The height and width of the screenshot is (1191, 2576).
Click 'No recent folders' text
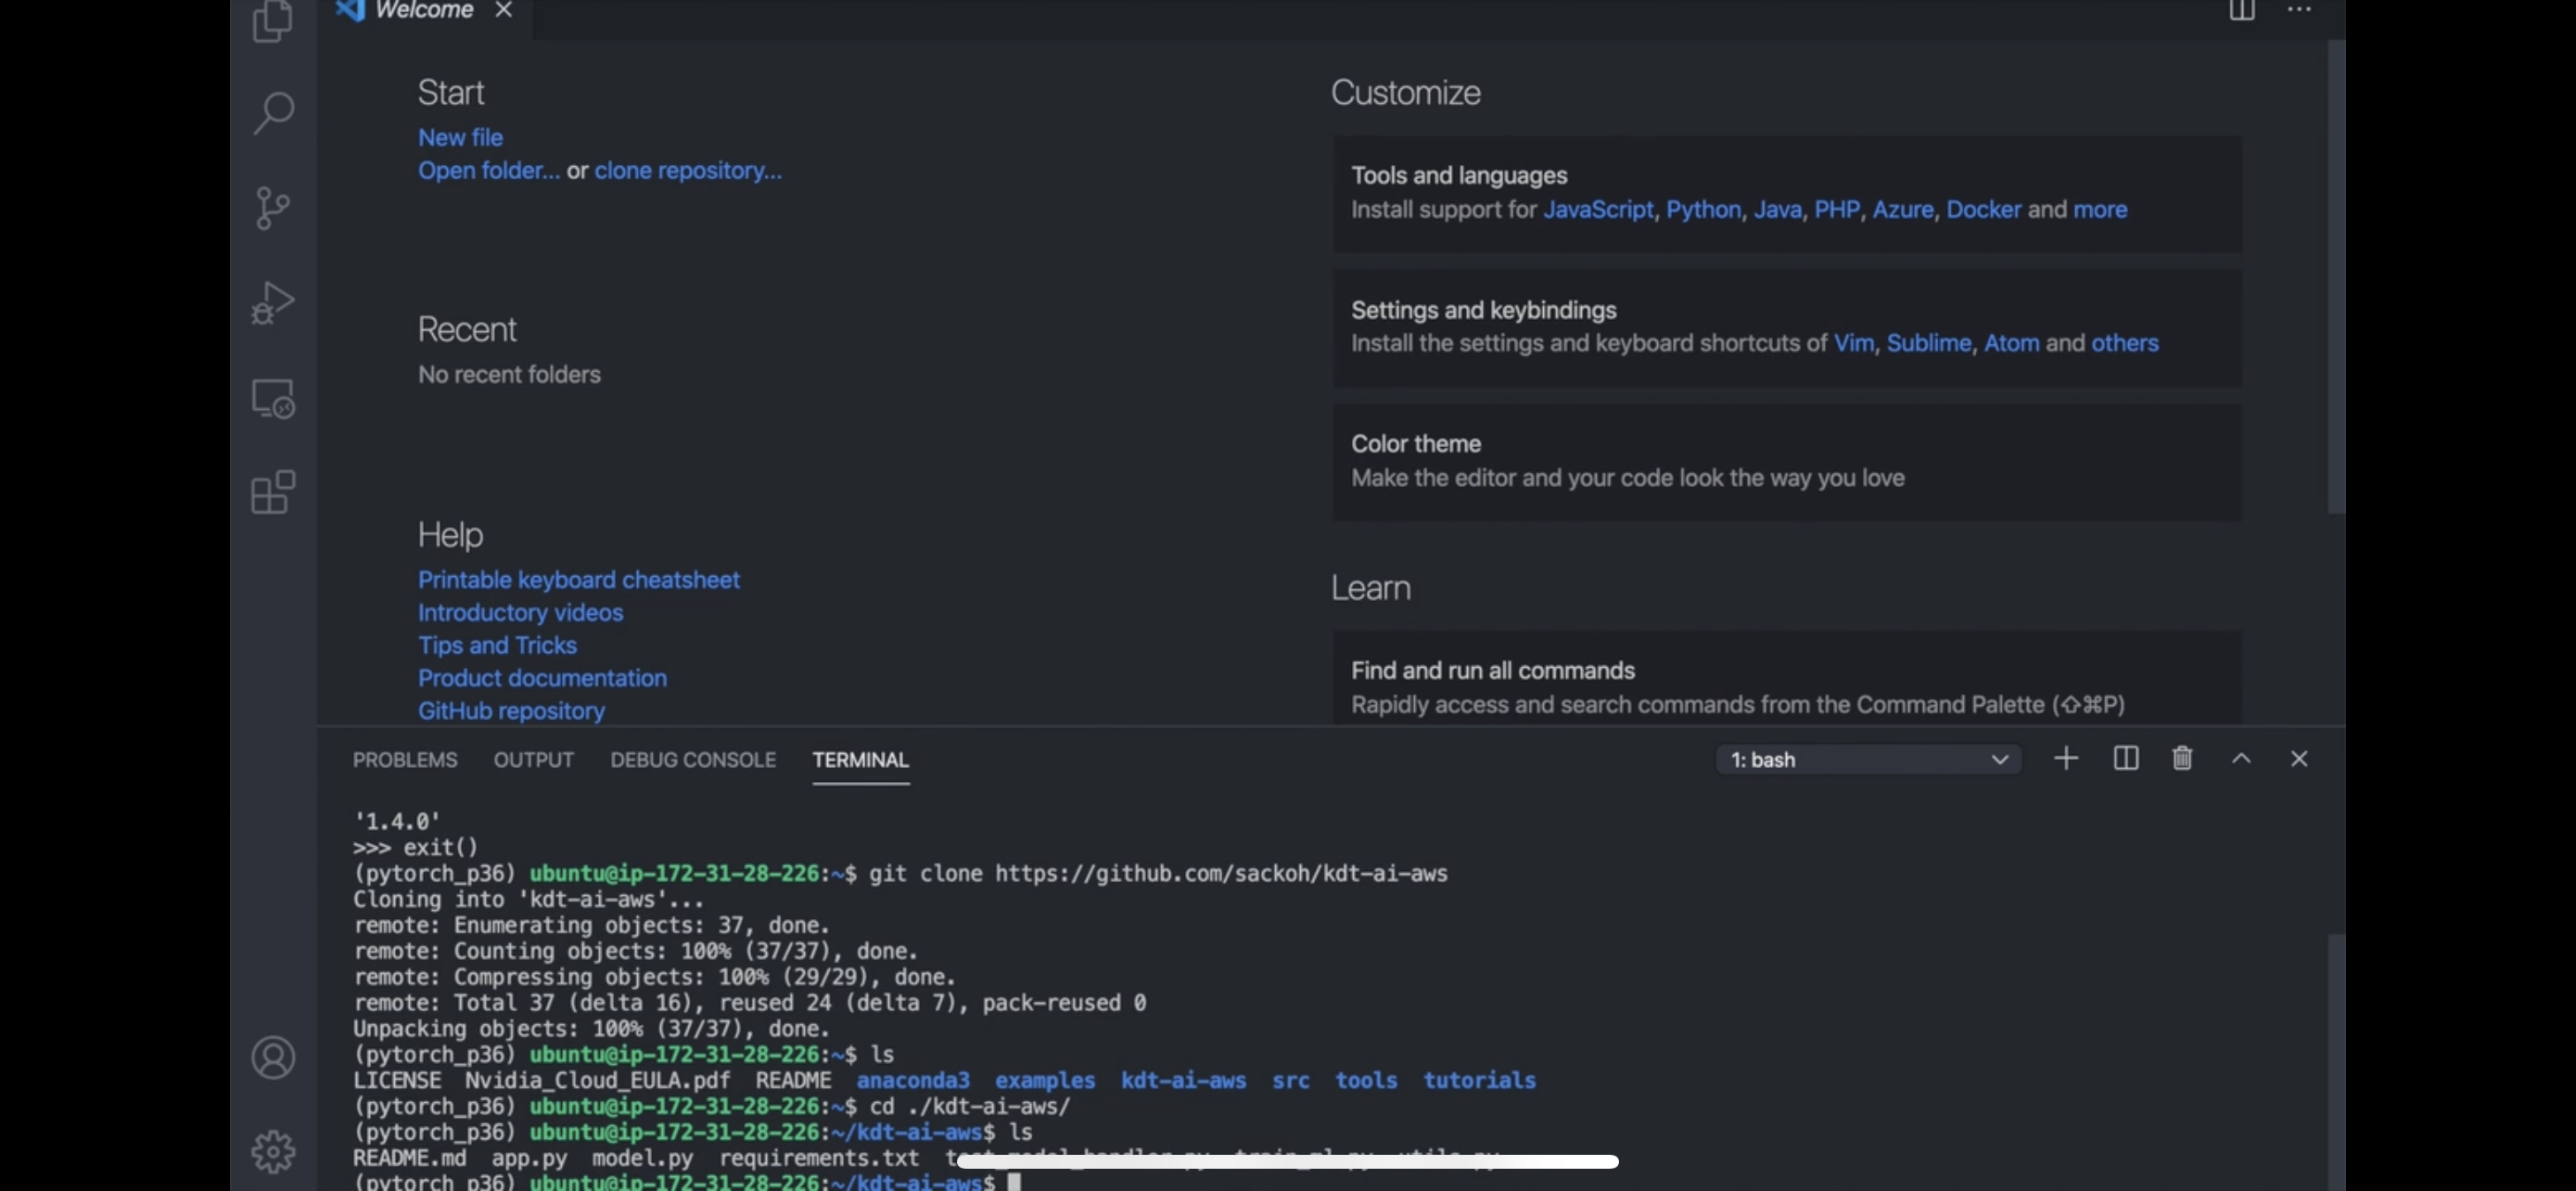tap(509, 375)
